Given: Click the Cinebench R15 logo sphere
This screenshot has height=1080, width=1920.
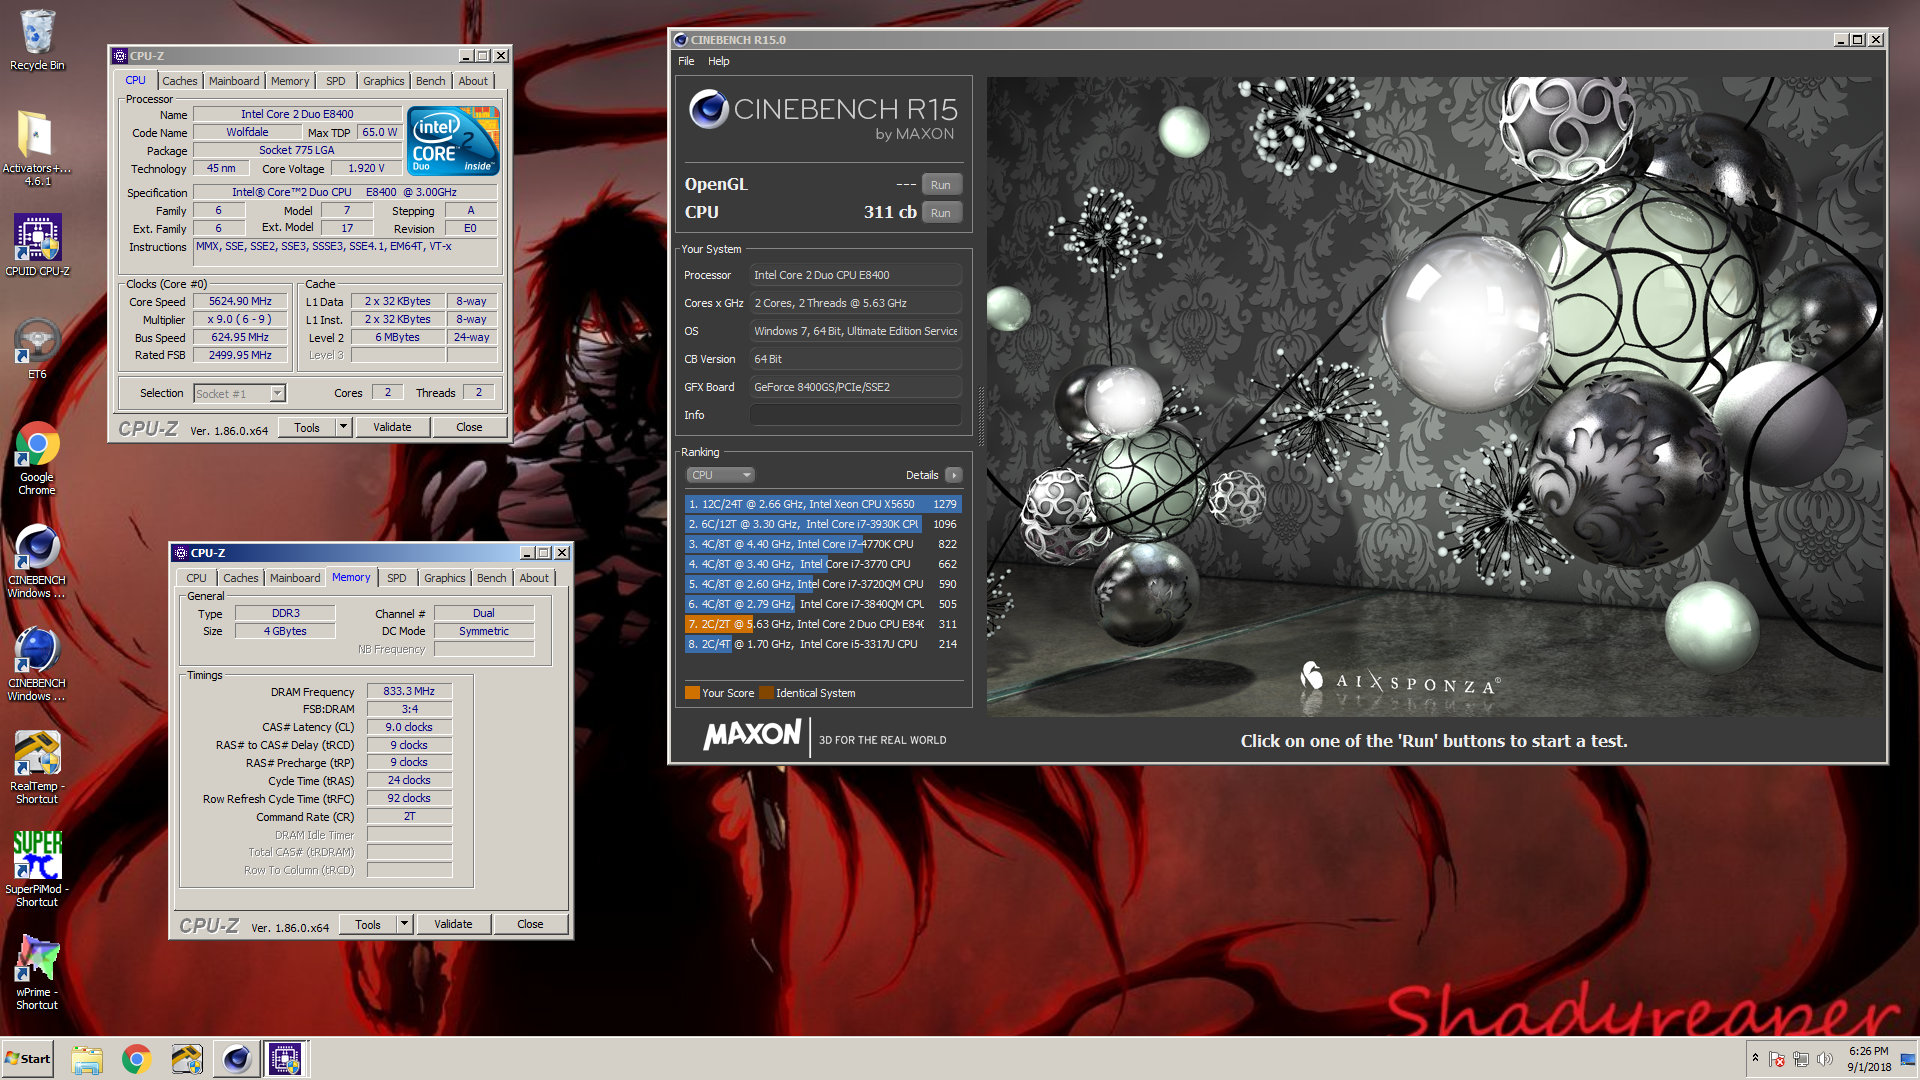Looking at the screenshot, I should [x=708, y=109].
